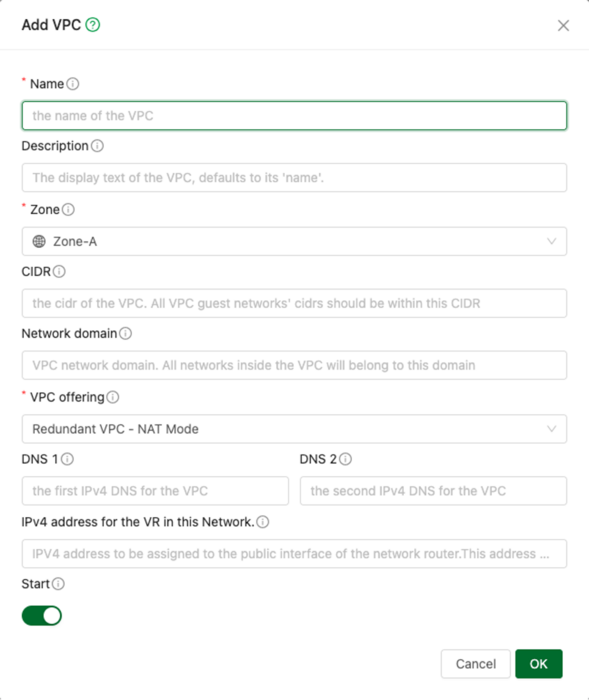Click the DNS 1 info icon

67,459
